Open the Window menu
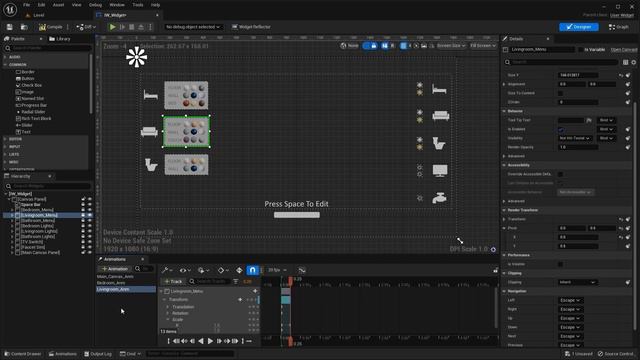Viewport: 640px width, 360px height. point(117,5)
